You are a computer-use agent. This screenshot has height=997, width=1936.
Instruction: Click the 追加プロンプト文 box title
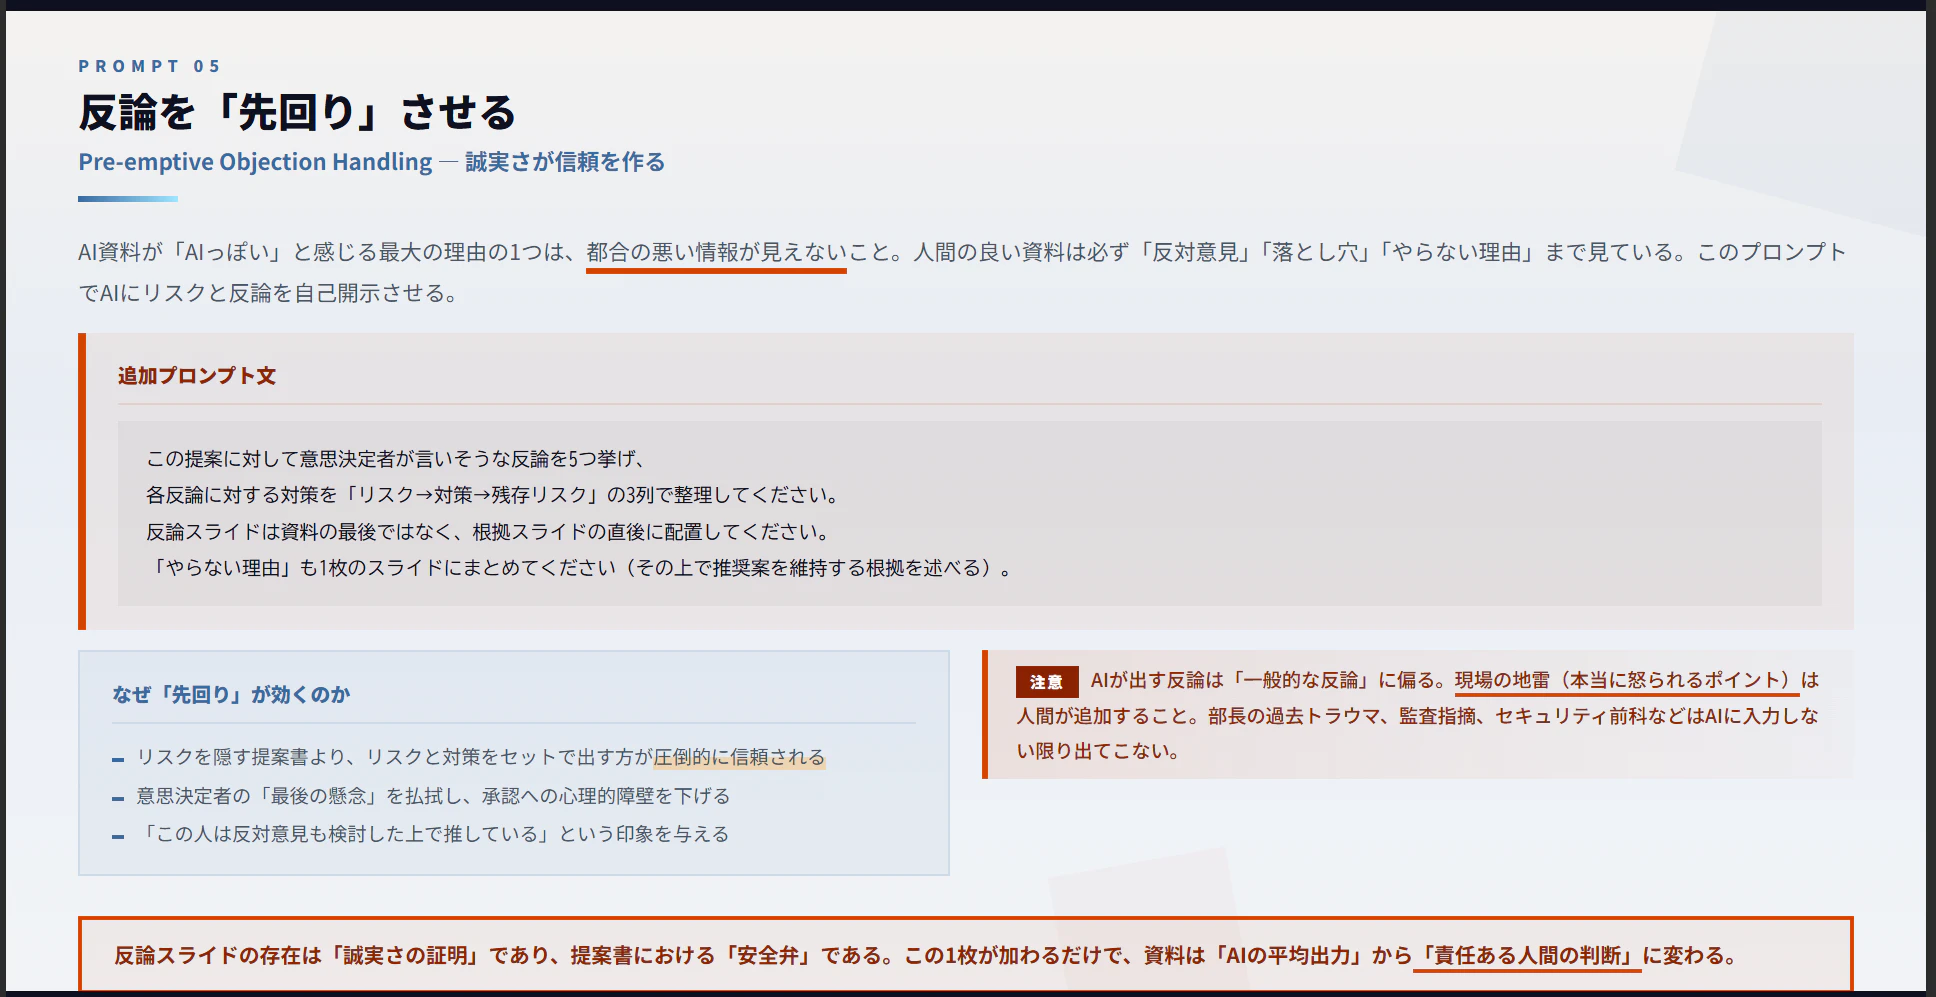pyautogui.click(x=197, y=376)
